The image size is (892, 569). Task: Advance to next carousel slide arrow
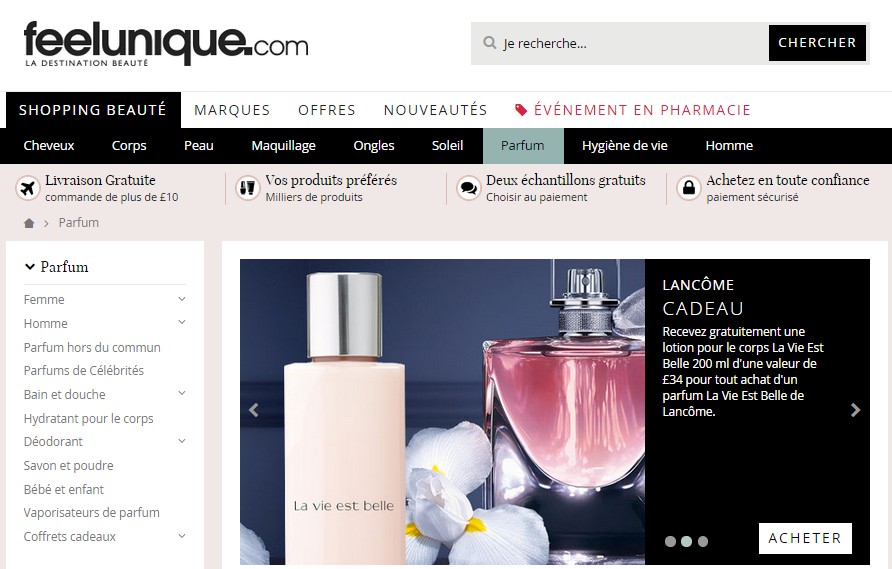tap(855, 410)
